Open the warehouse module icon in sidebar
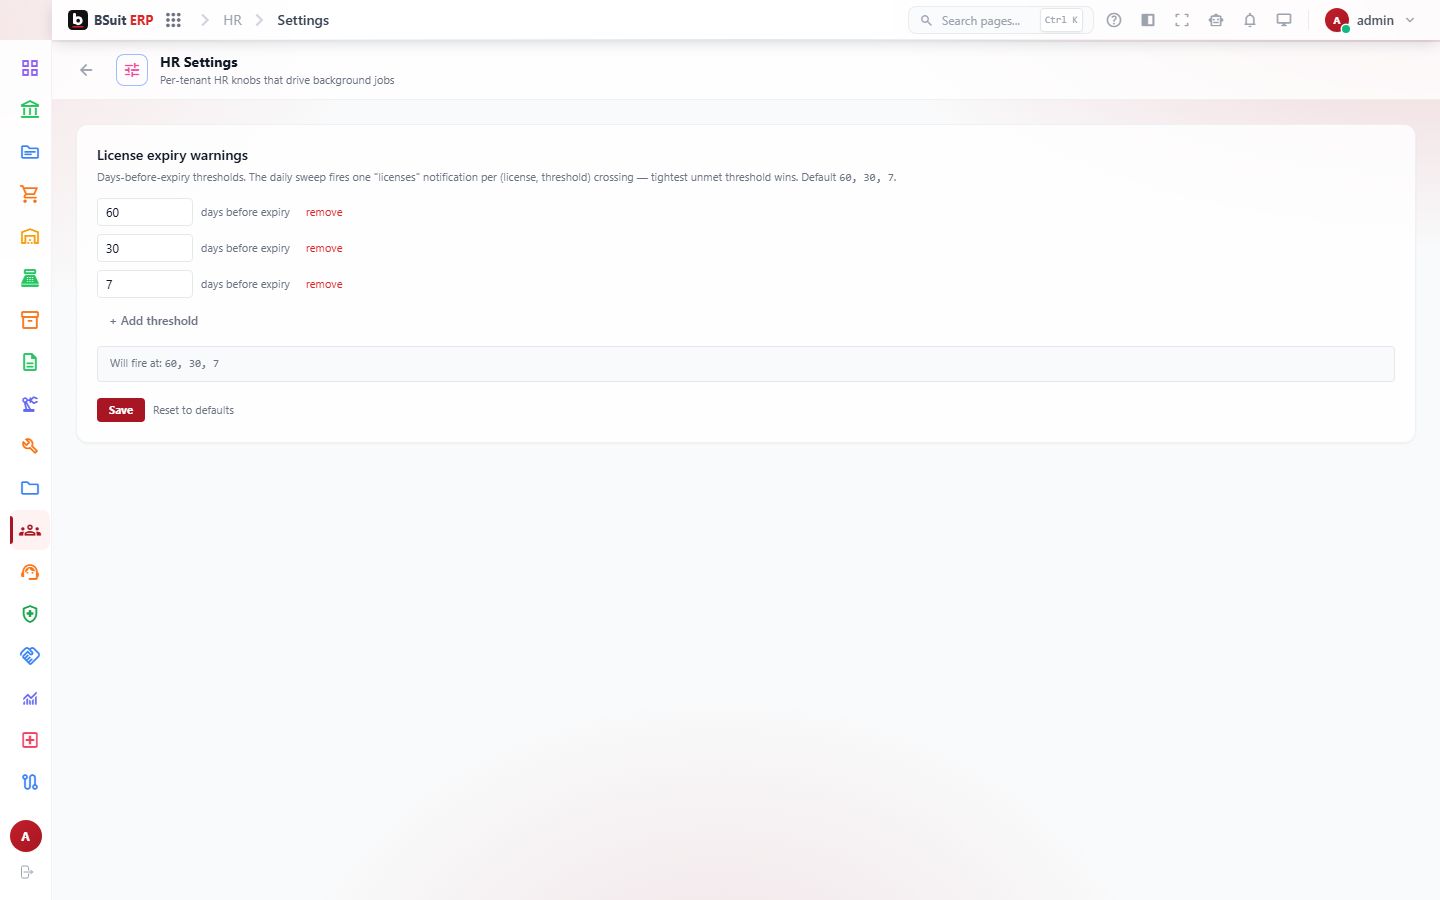Image resolution: width=1440 pixels, height=900 pixels. (x=30, y=236)
